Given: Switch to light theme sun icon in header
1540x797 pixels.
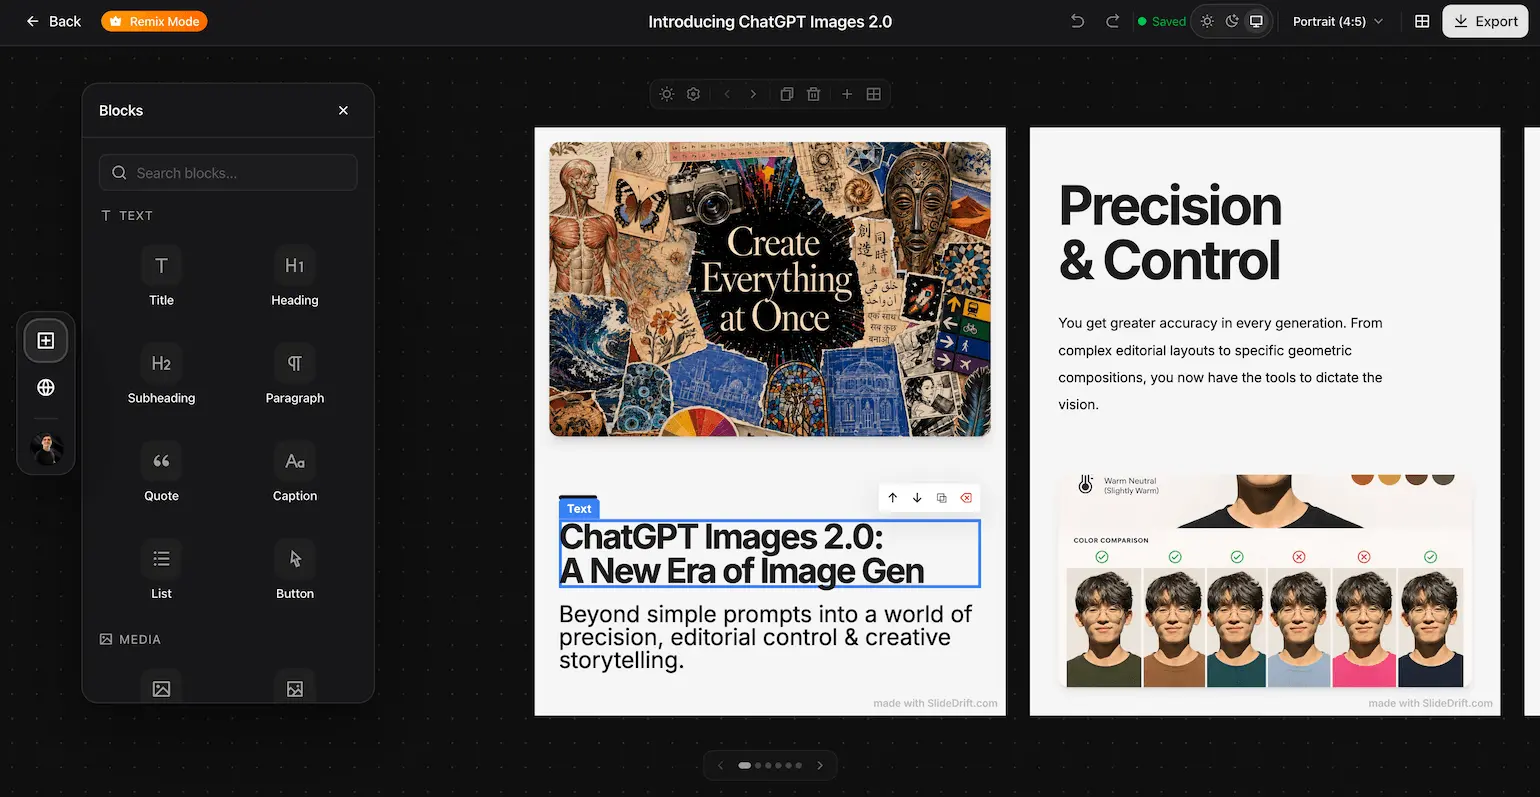Looking at the screenshot, I should (1207, 21).
